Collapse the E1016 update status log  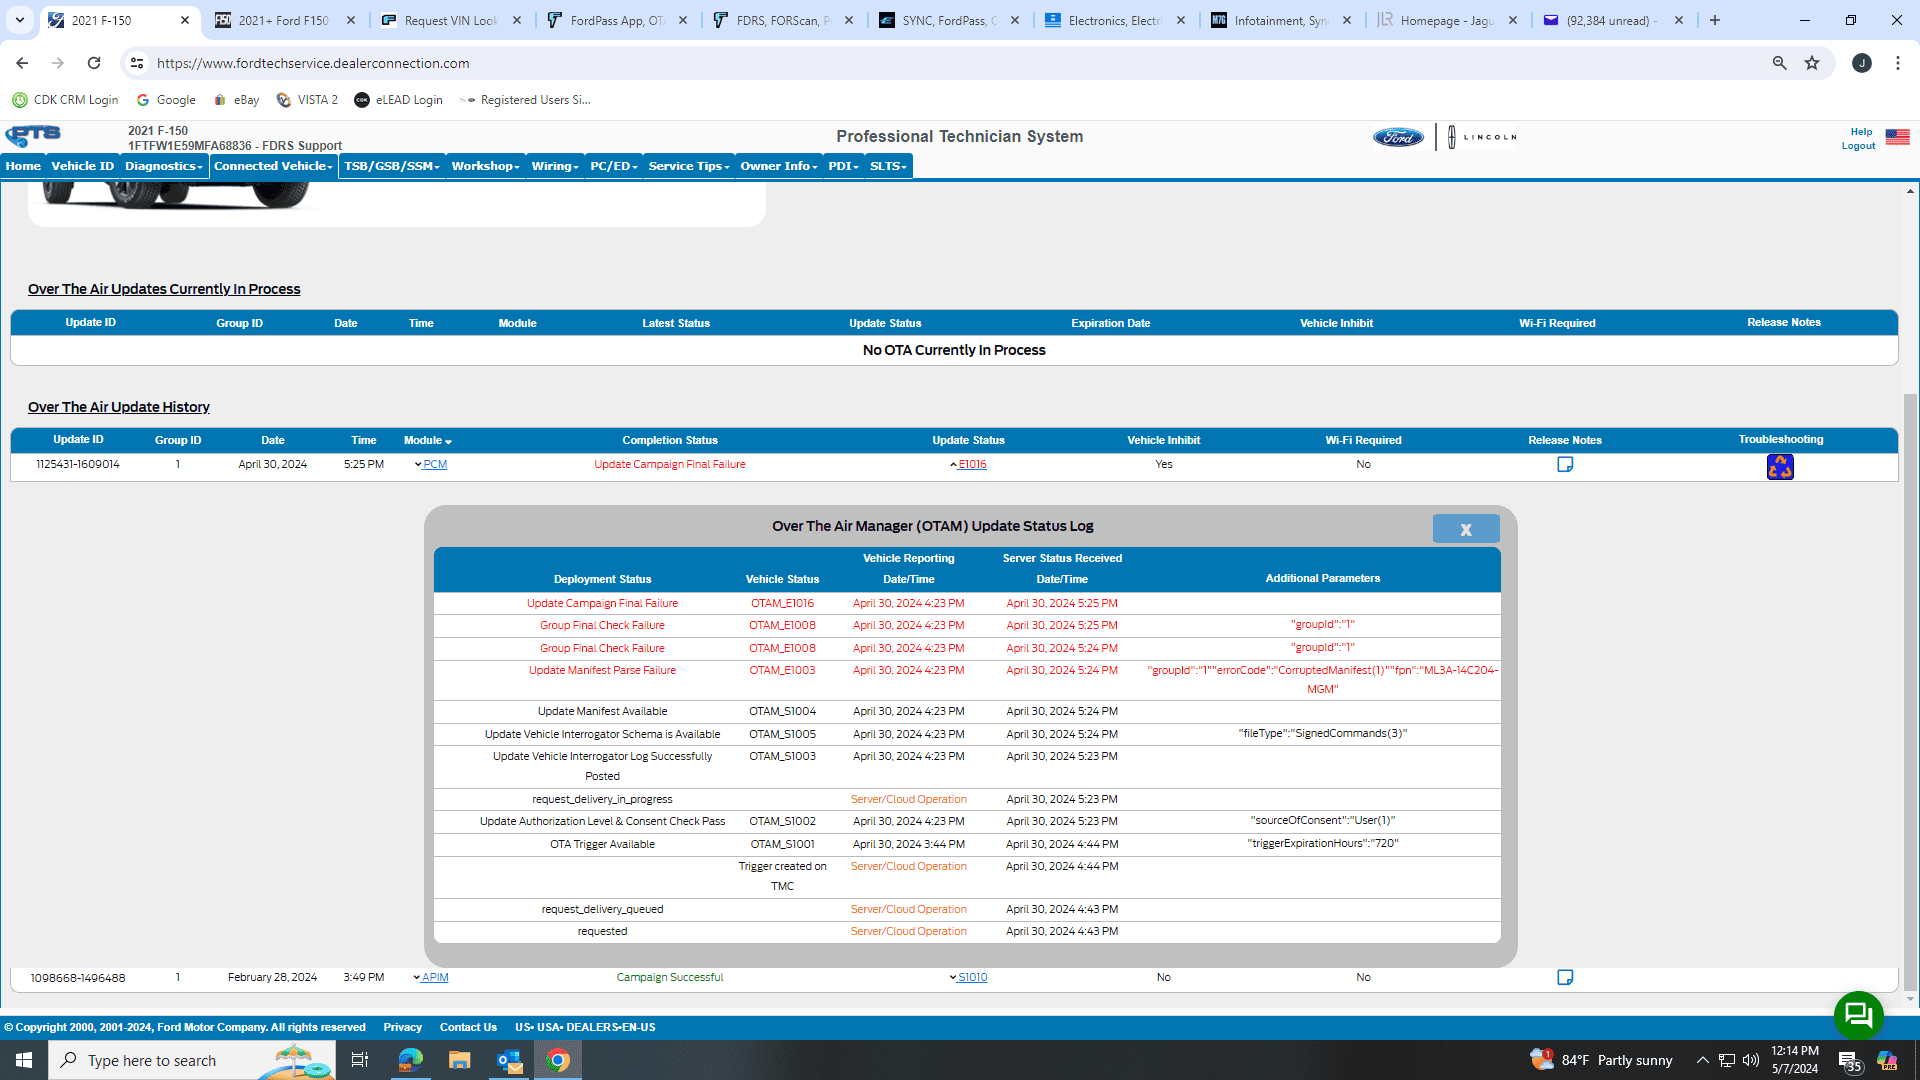pos(968,464)
